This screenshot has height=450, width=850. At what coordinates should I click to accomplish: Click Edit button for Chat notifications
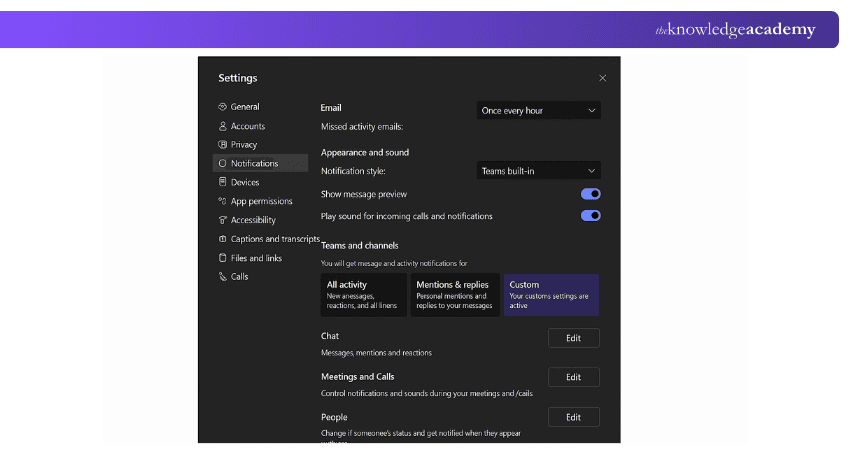pos(574,338)
